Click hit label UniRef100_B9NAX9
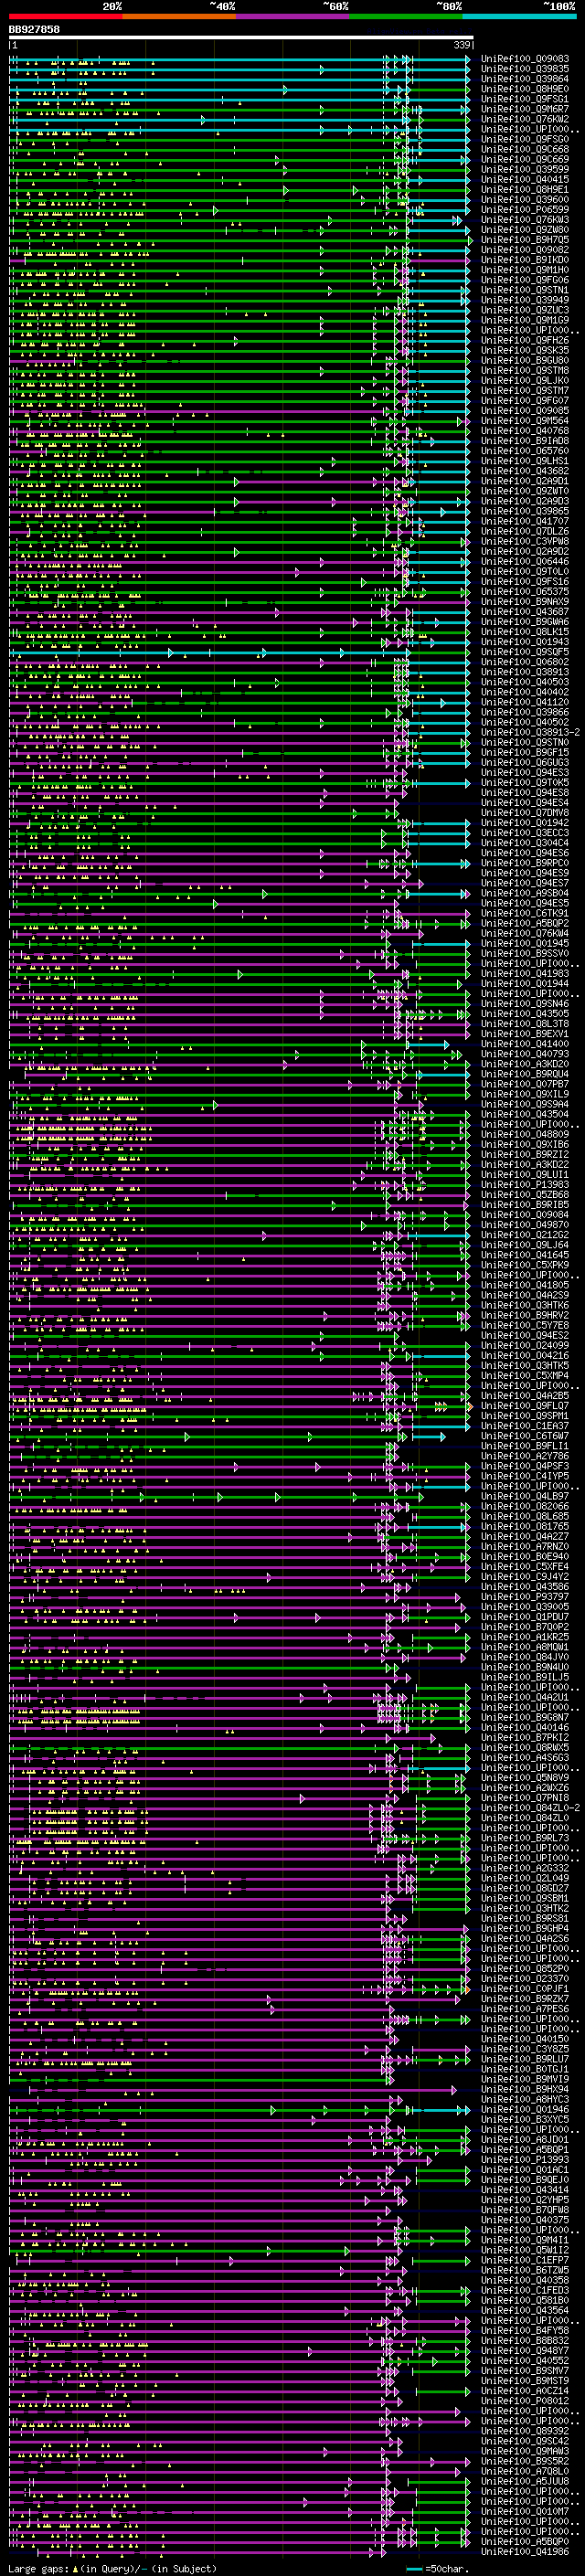The height and width of the screenshot is (2576, 585). pos(525,602)
